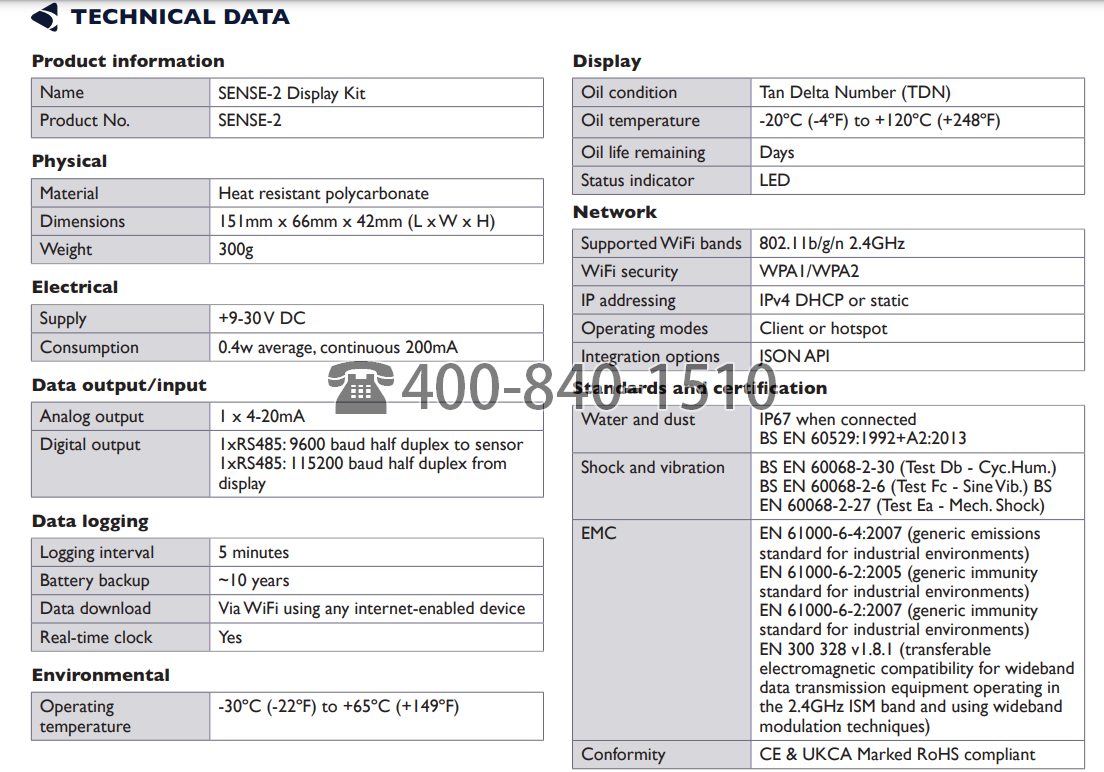Click the "Logging interval" label cell
1104x772 pixels.
point(120,552)
